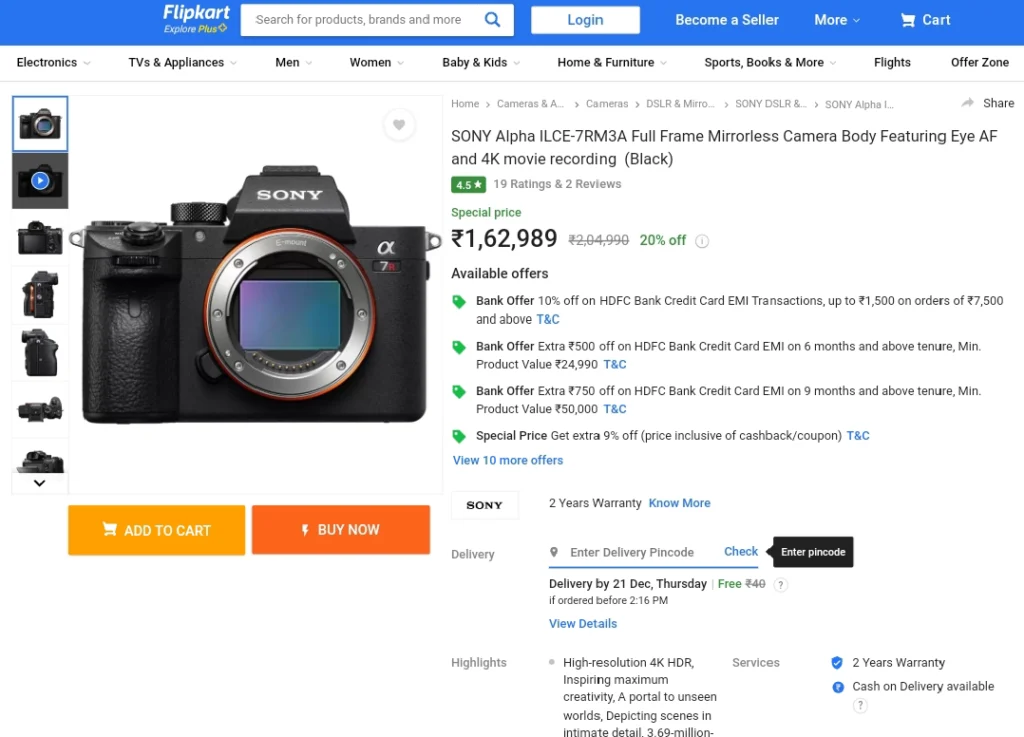Image resolution: width=1024 pixels, height=737 pixels.
Task: Click the BUY NOW button
Action: 341,530
